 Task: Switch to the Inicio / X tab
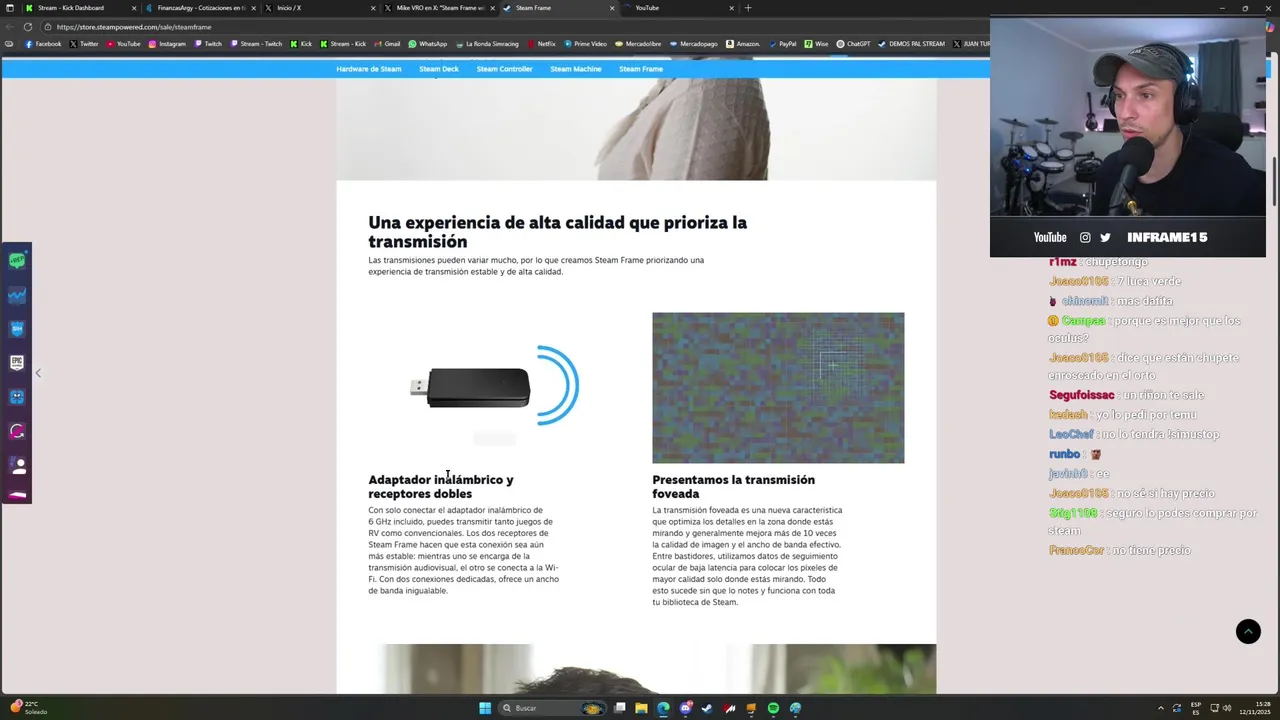pyautogui.click(x=320, y=8)
